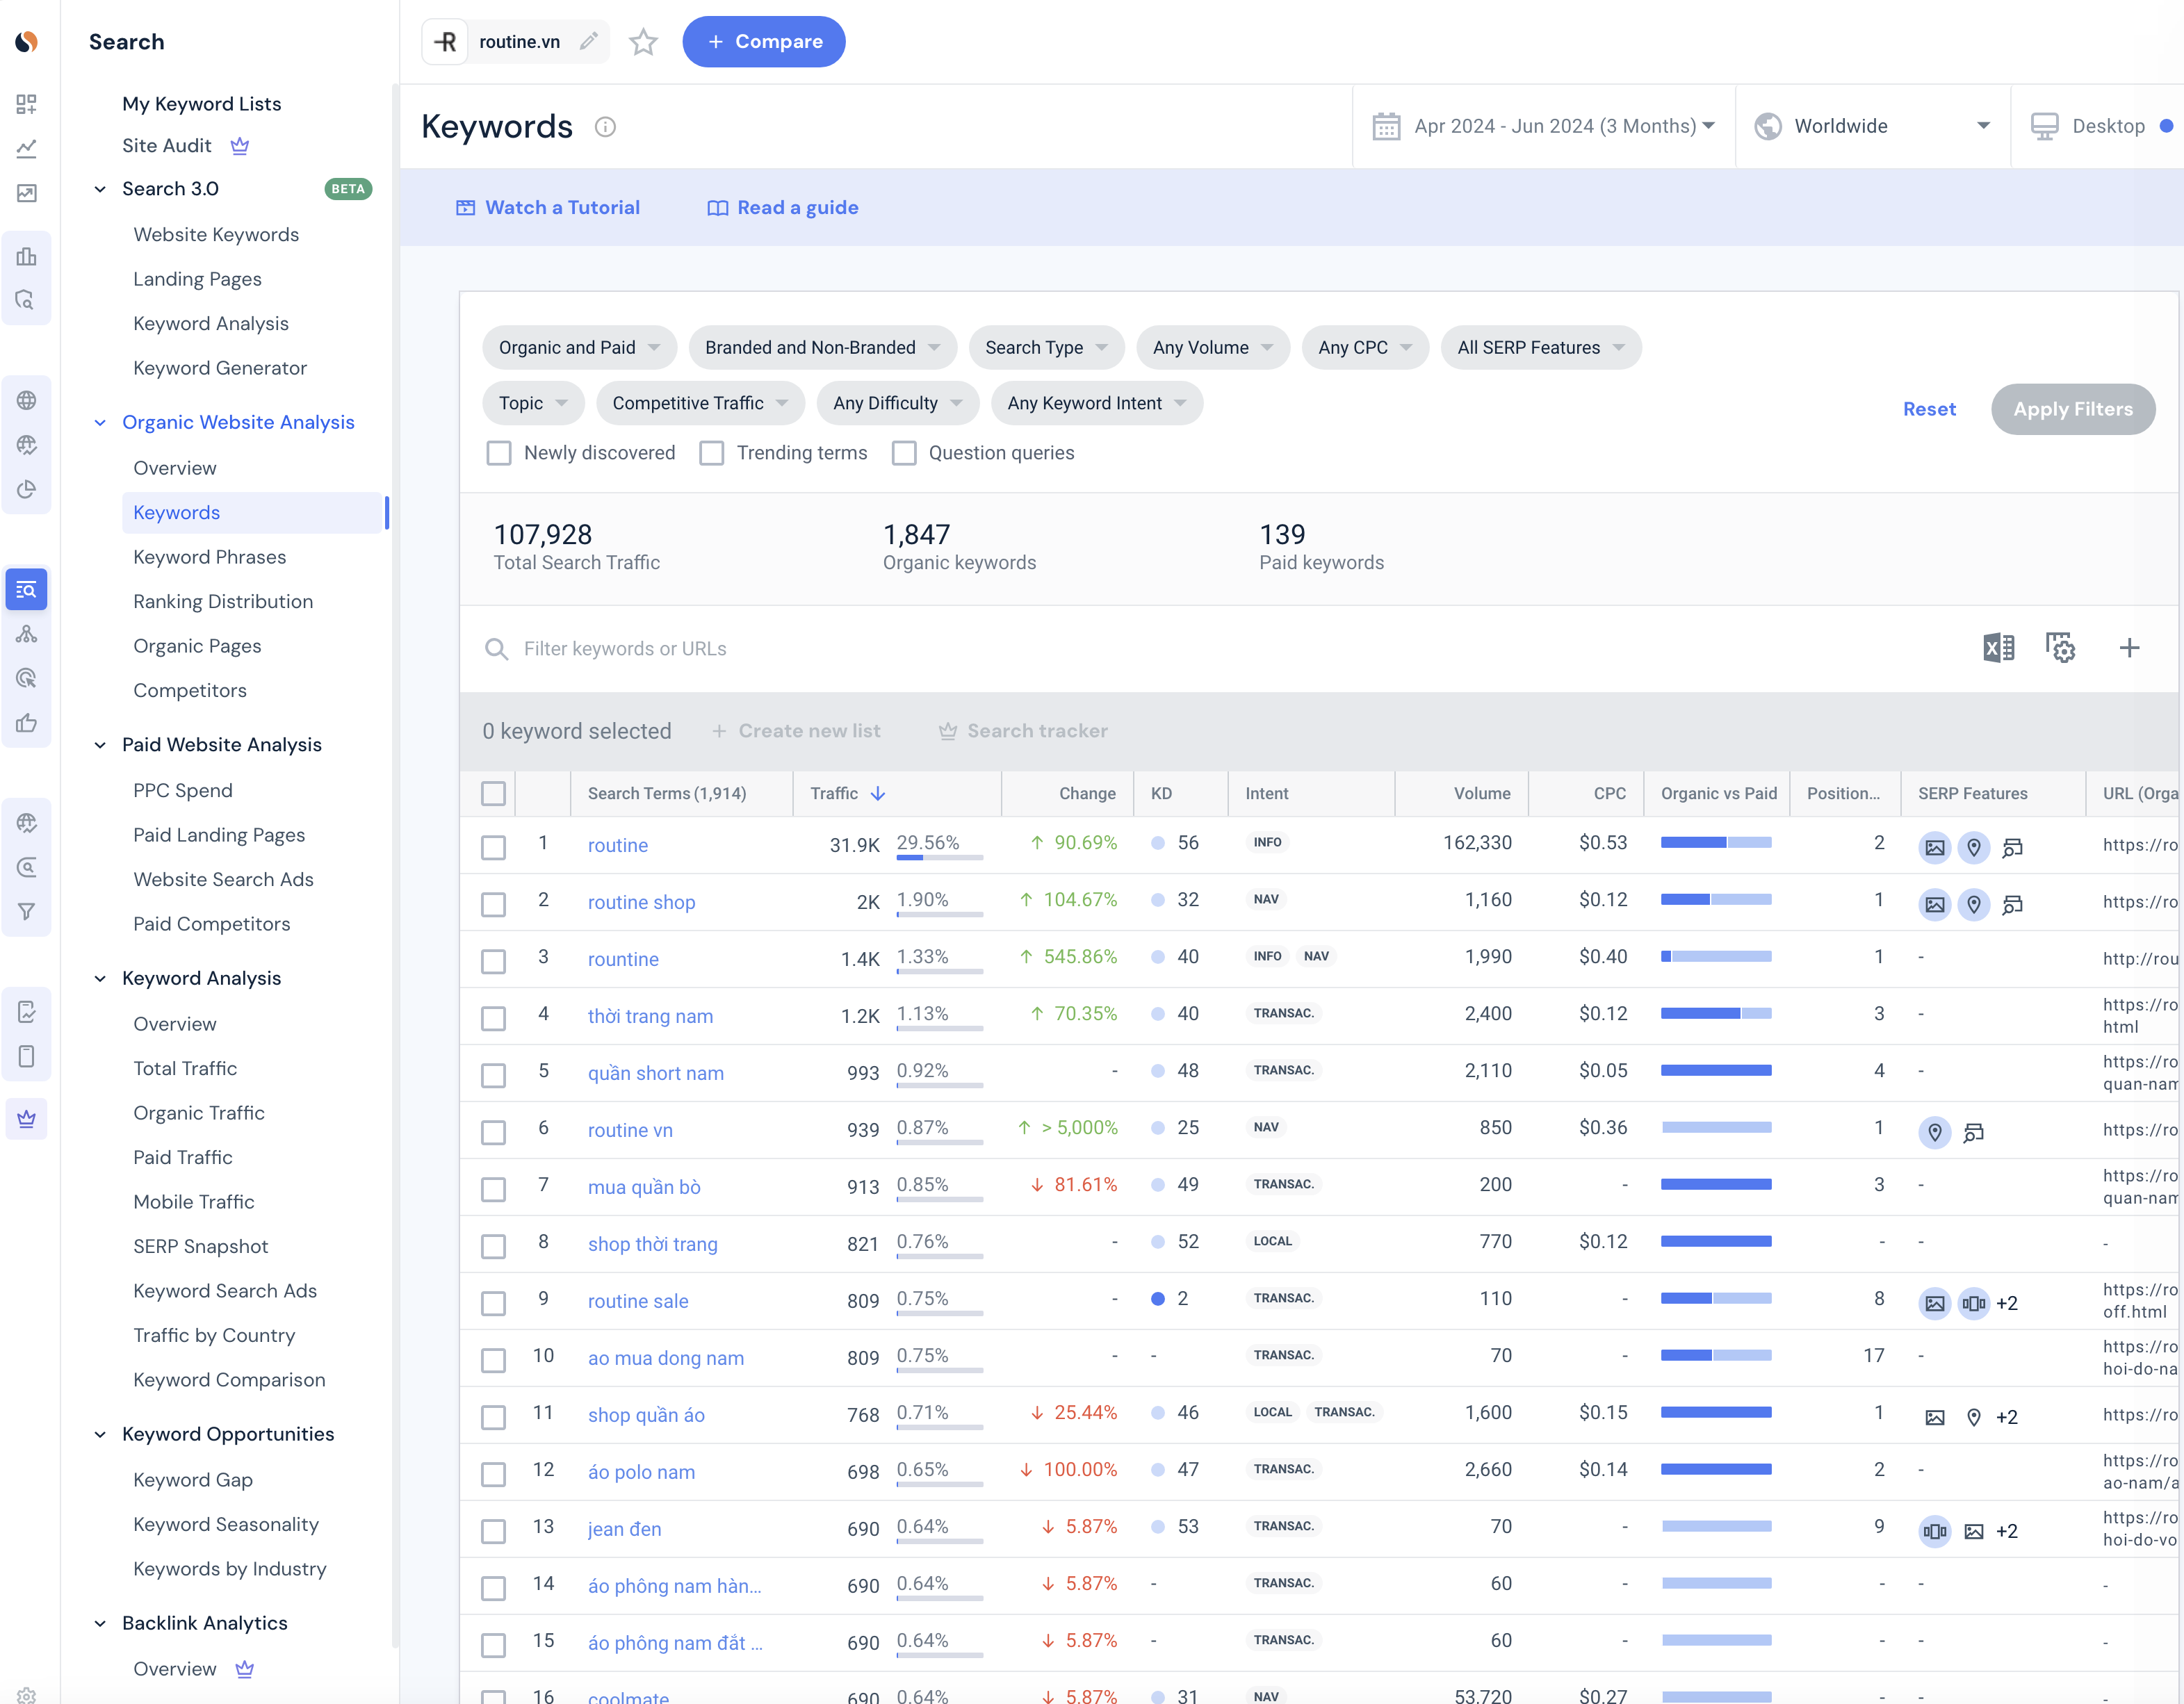Image resolution: width=2184 pixels, height=1704 pixels.
Task: Click the plus icon beside column settings
Action: [2129, 648]
